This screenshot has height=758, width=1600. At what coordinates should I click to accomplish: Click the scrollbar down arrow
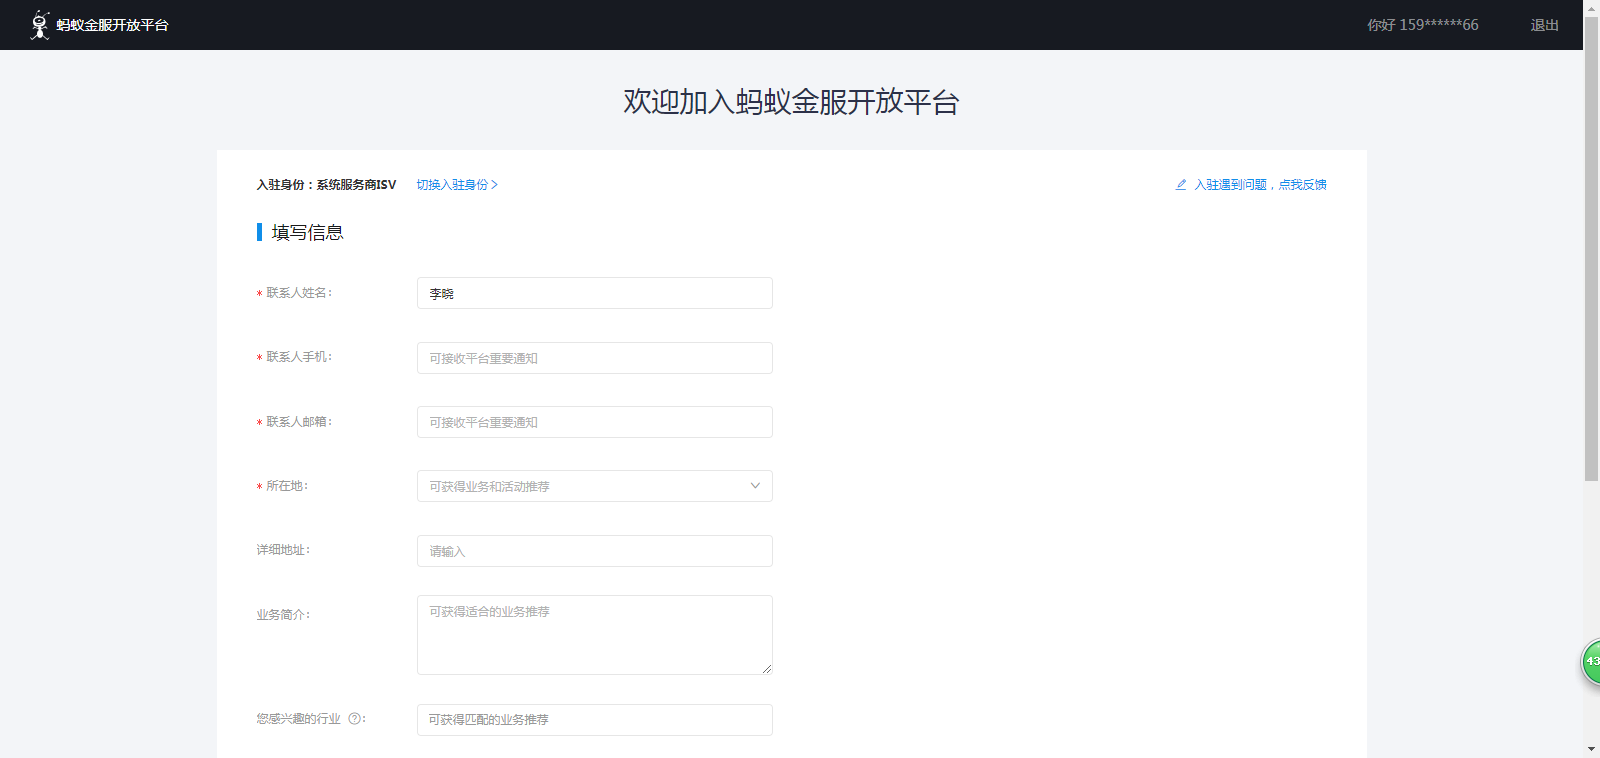tap(1591, 749)
